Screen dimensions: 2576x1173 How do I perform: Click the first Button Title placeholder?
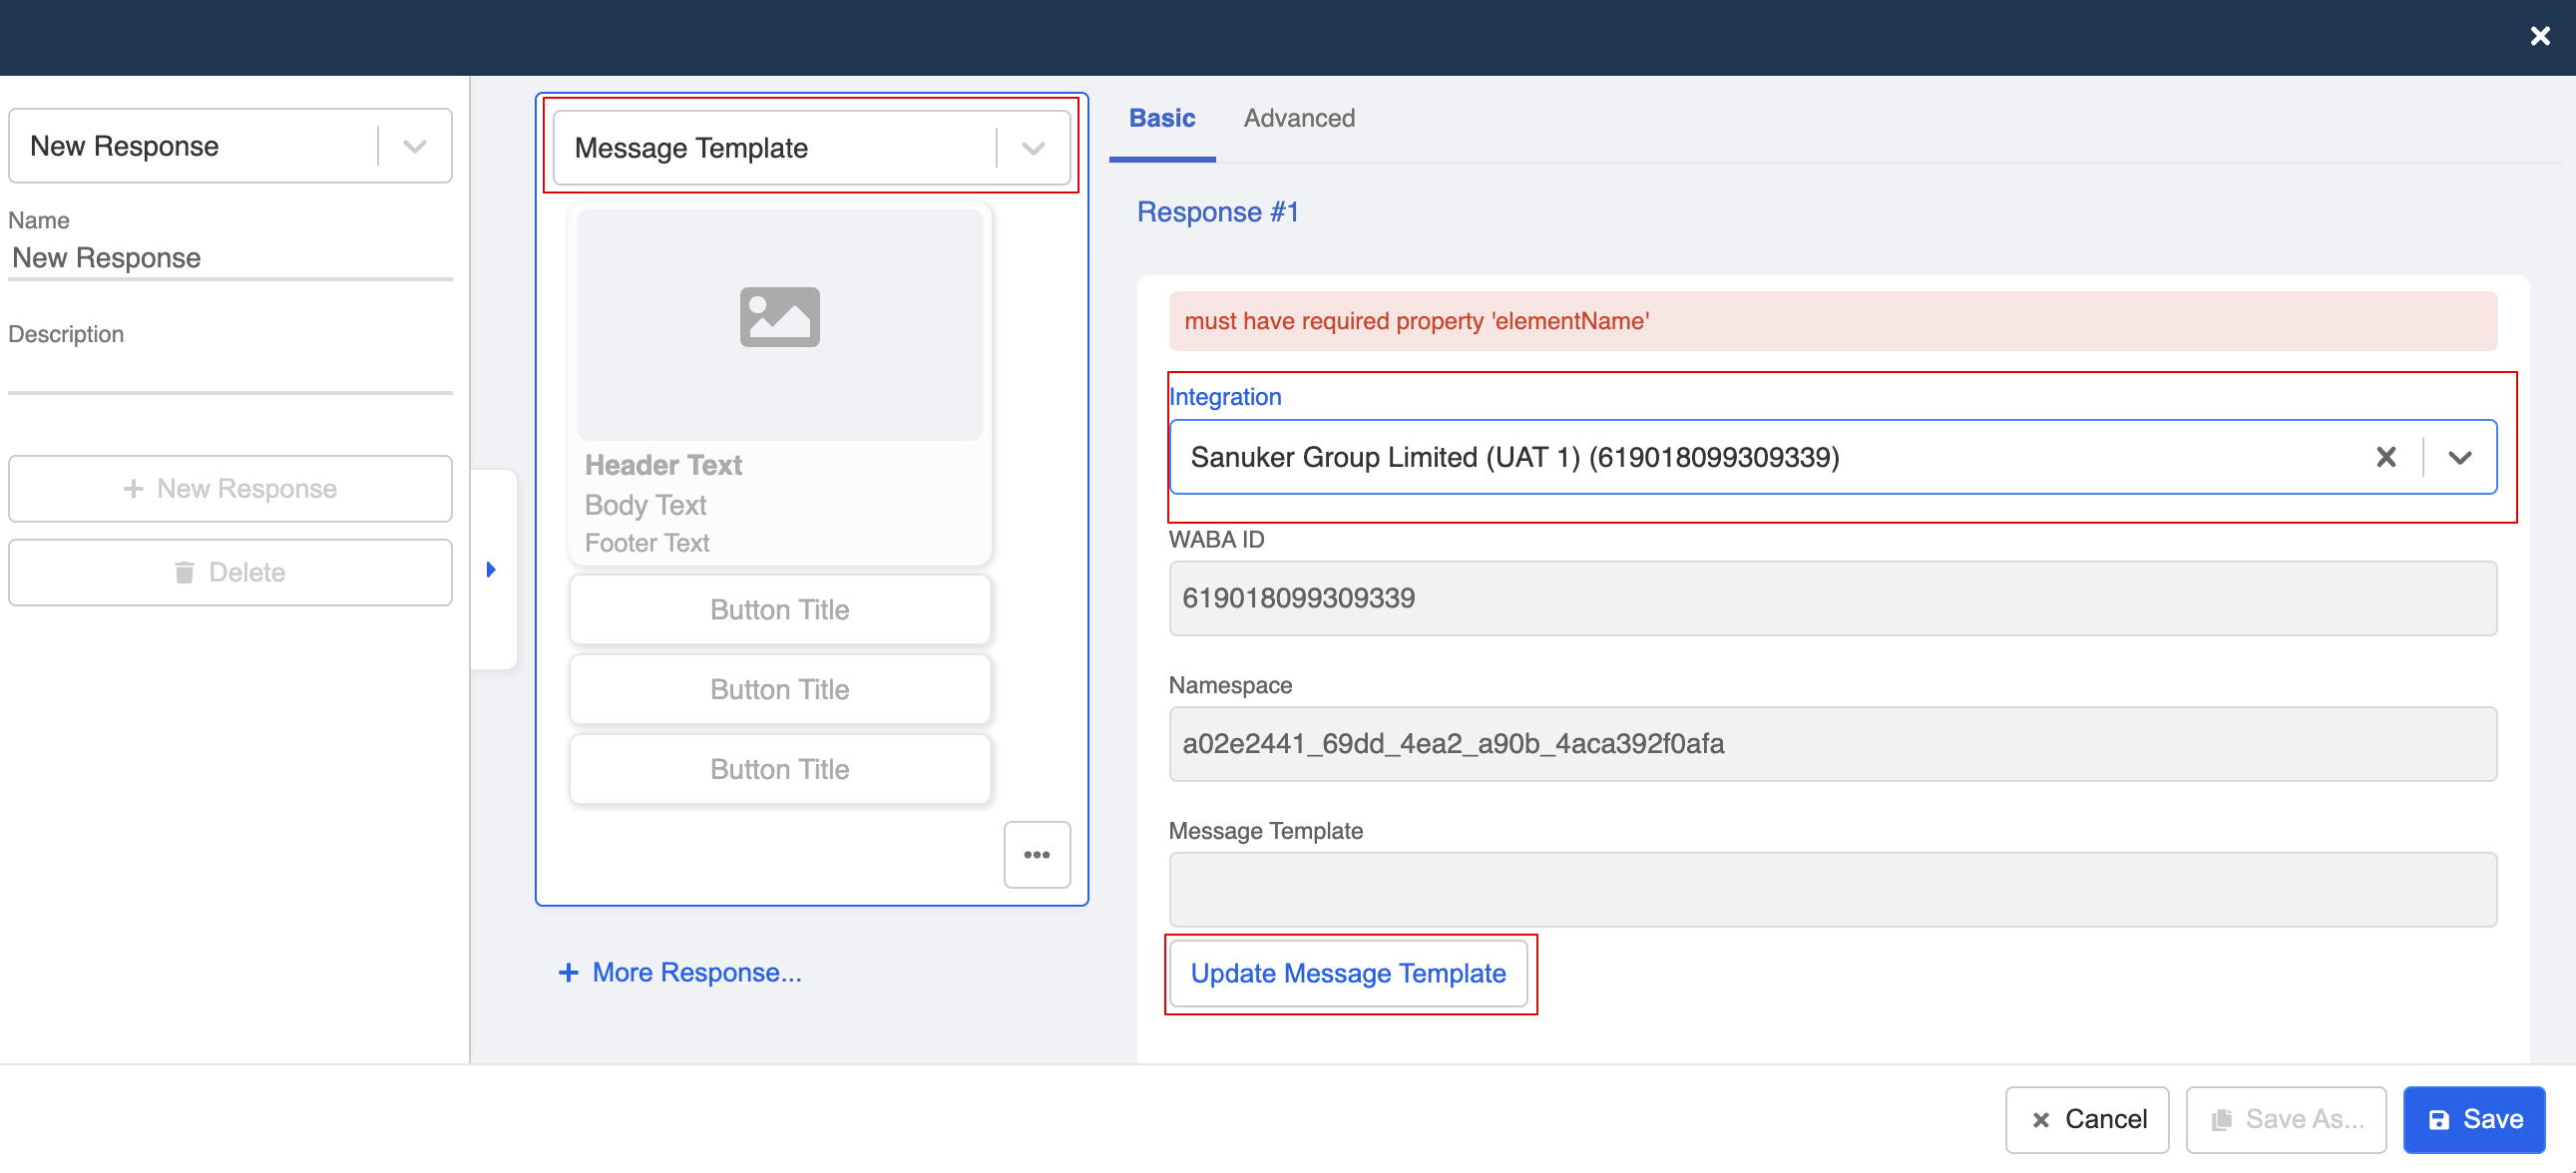pos(779,609)
